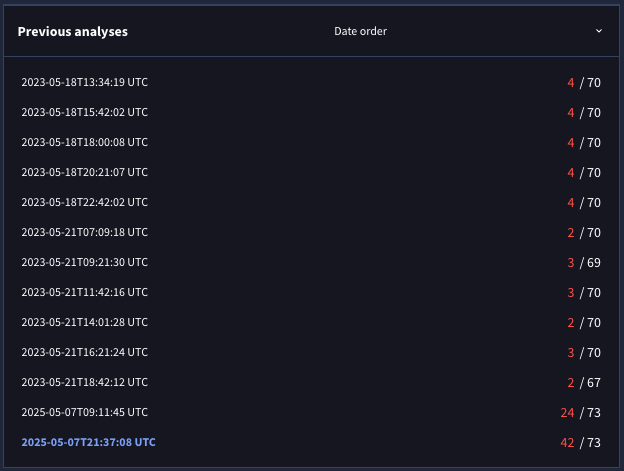Select the 2023-05-21T14:01:28 UTC entry

click(x=84, y=322)
